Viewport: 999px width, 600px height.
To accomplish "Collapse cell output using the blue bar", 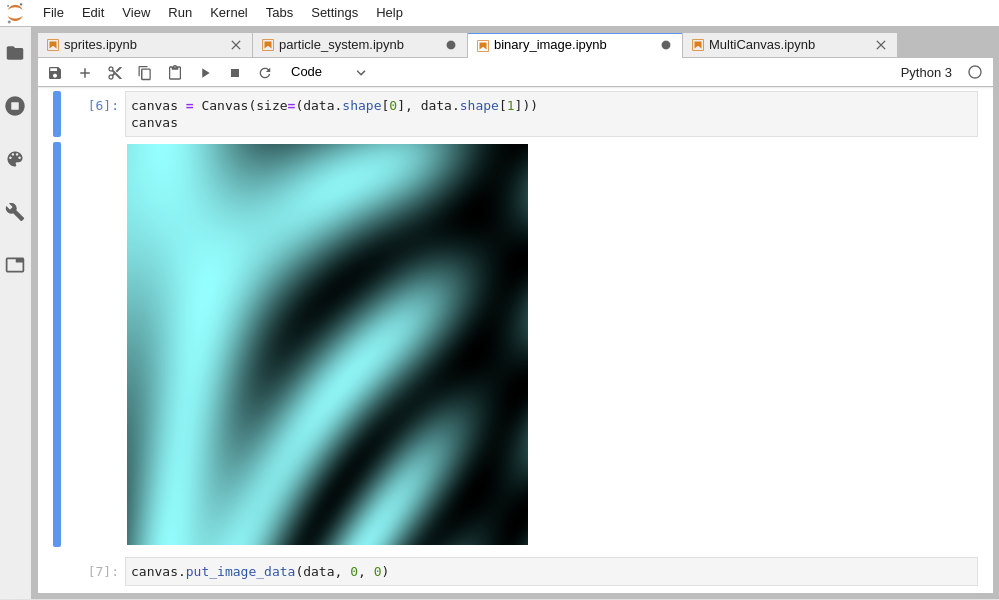I will tap(57, 345).
